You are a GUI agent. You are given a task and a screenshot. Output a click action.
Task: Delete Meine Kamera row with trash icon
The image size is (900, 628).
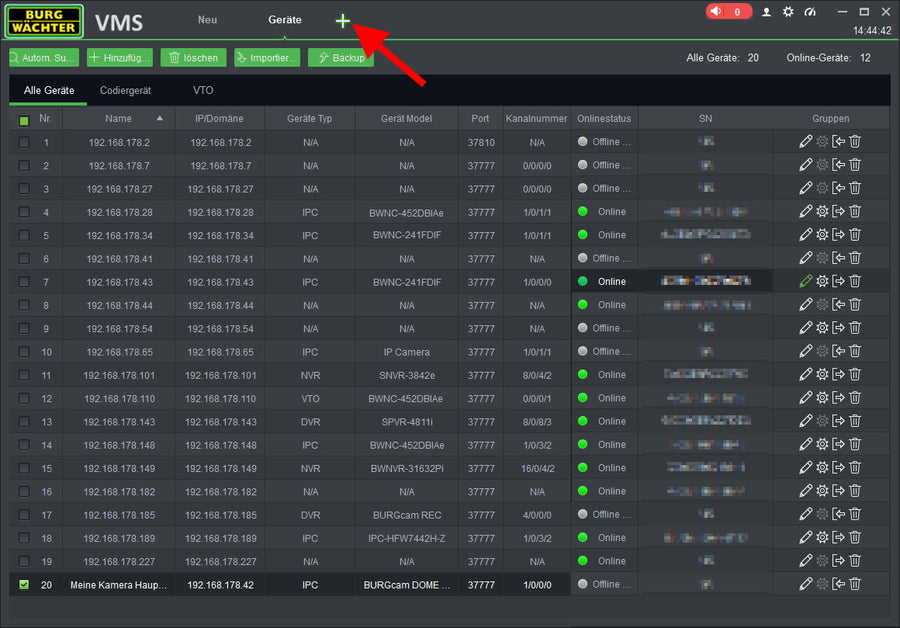click(x=855, y=584)
